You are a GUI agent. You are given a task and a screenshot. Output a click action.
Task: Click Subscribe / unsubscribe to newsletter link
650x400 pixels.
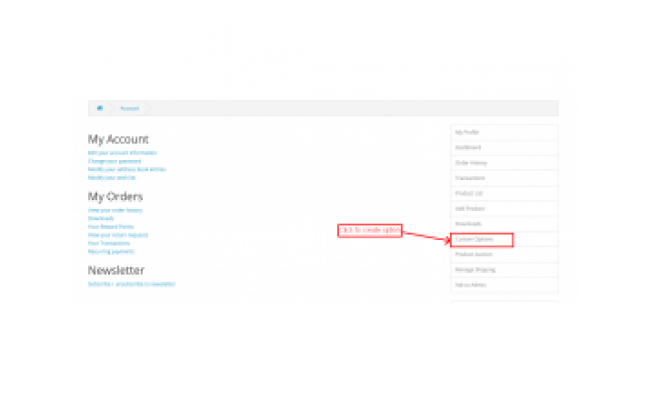tap(131, 284)
